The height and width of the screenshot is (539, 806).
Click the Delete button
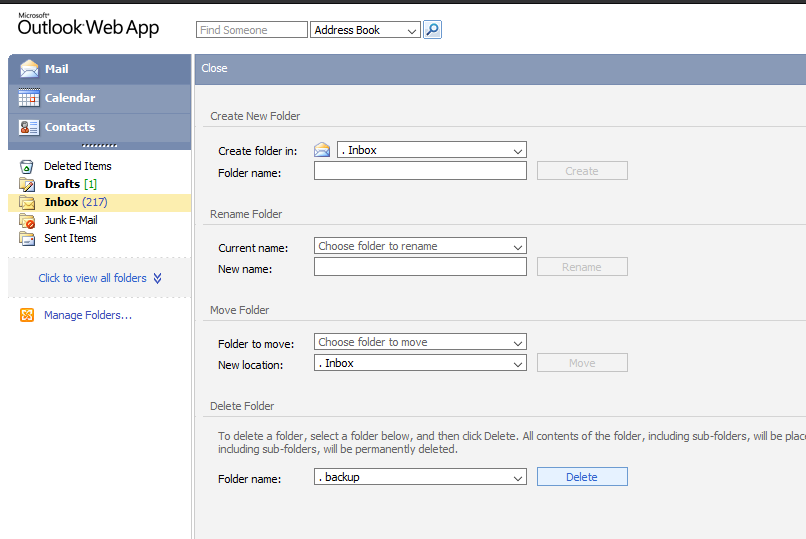point(582,477)
